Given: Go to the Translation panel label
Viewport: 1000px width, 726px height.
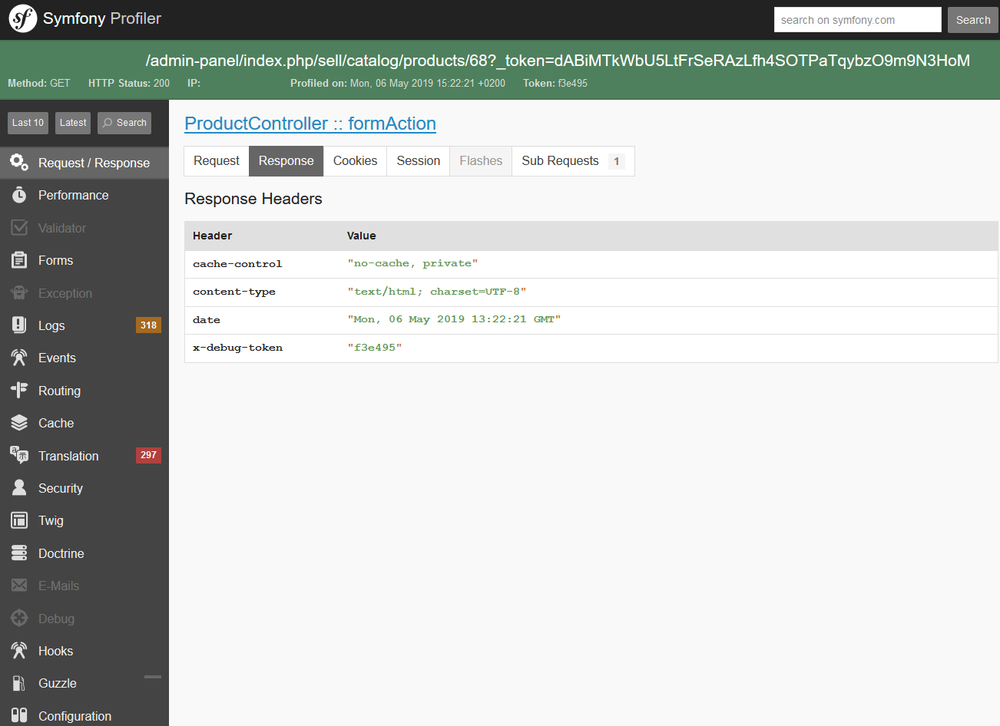Looking at the screenshot, I should pyautogui.click(x=68, y=456).
